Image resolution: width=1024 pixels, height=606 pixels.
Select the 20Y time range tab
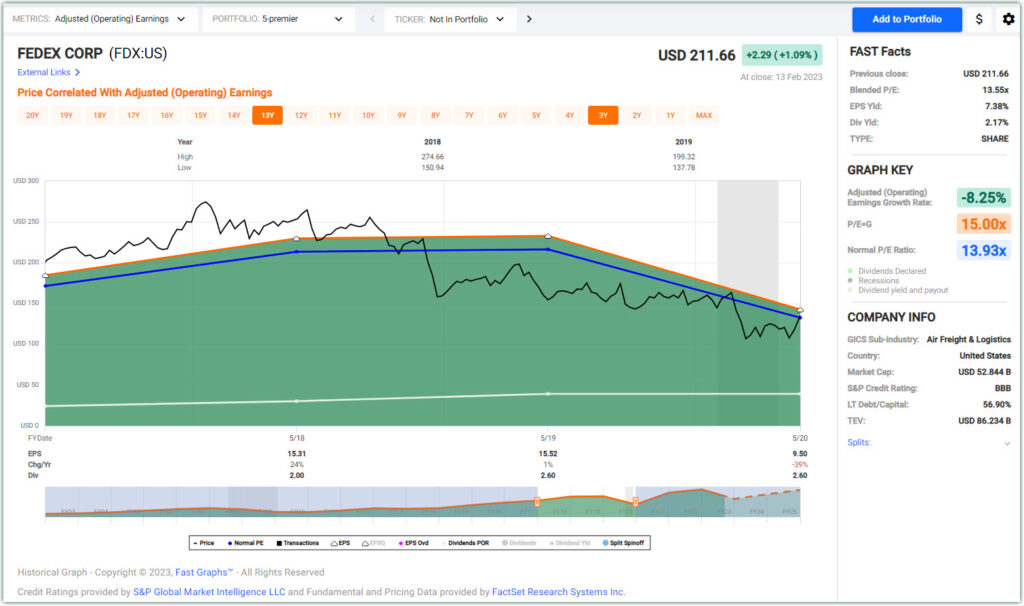[x=32, y=115]
